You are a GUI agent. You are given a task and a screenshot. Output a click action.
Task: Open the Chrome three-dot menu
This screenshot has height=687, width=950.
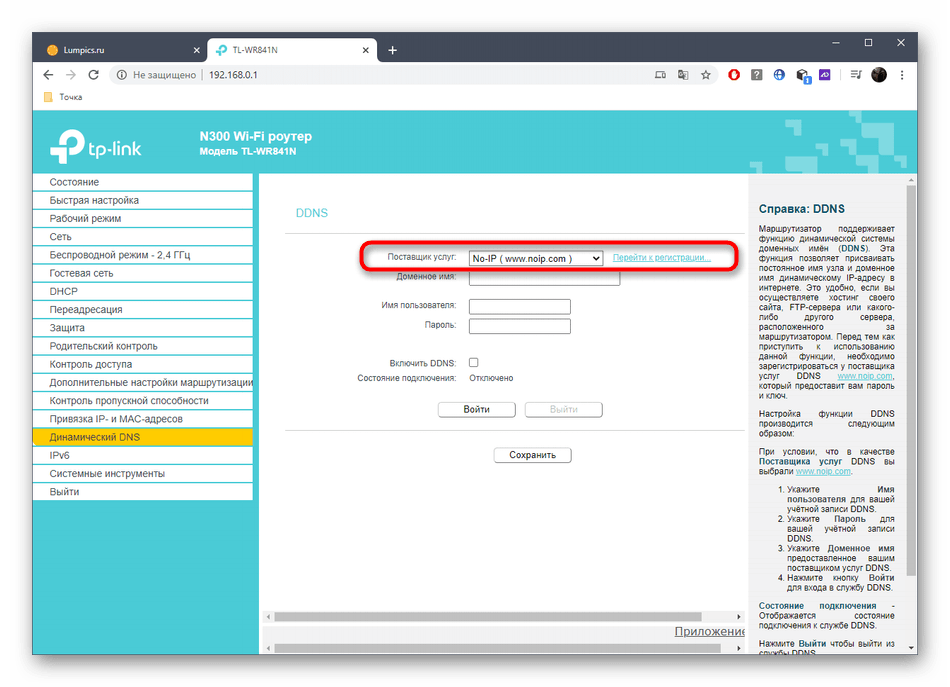(903, 75)
